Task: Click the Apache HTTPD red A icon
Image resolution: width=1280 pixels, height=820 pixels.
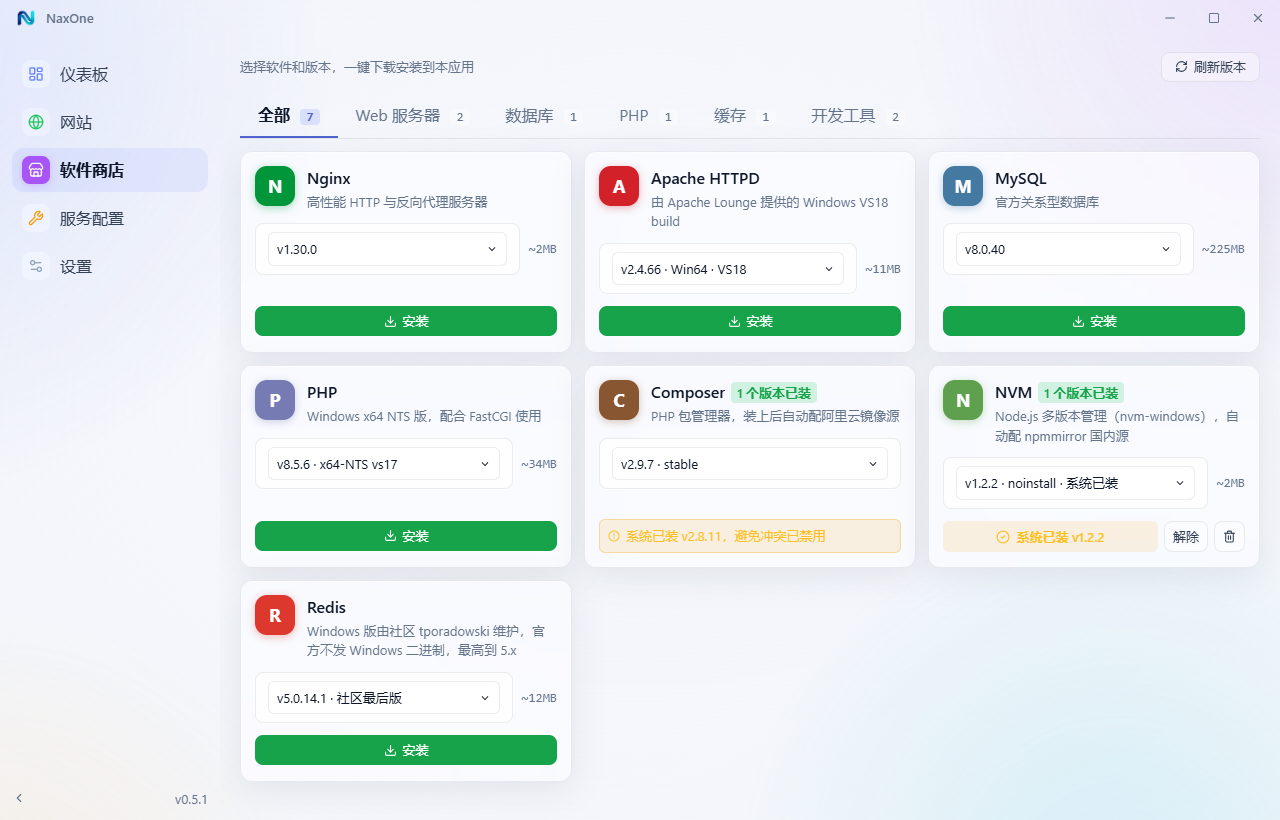Action: click(x=619, y=186)
